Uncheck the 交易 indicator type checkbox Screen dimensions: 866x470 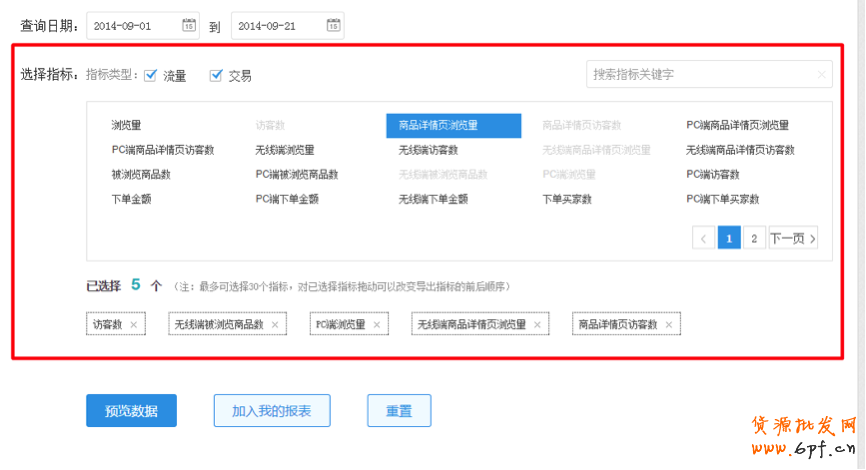coord(216,75)
